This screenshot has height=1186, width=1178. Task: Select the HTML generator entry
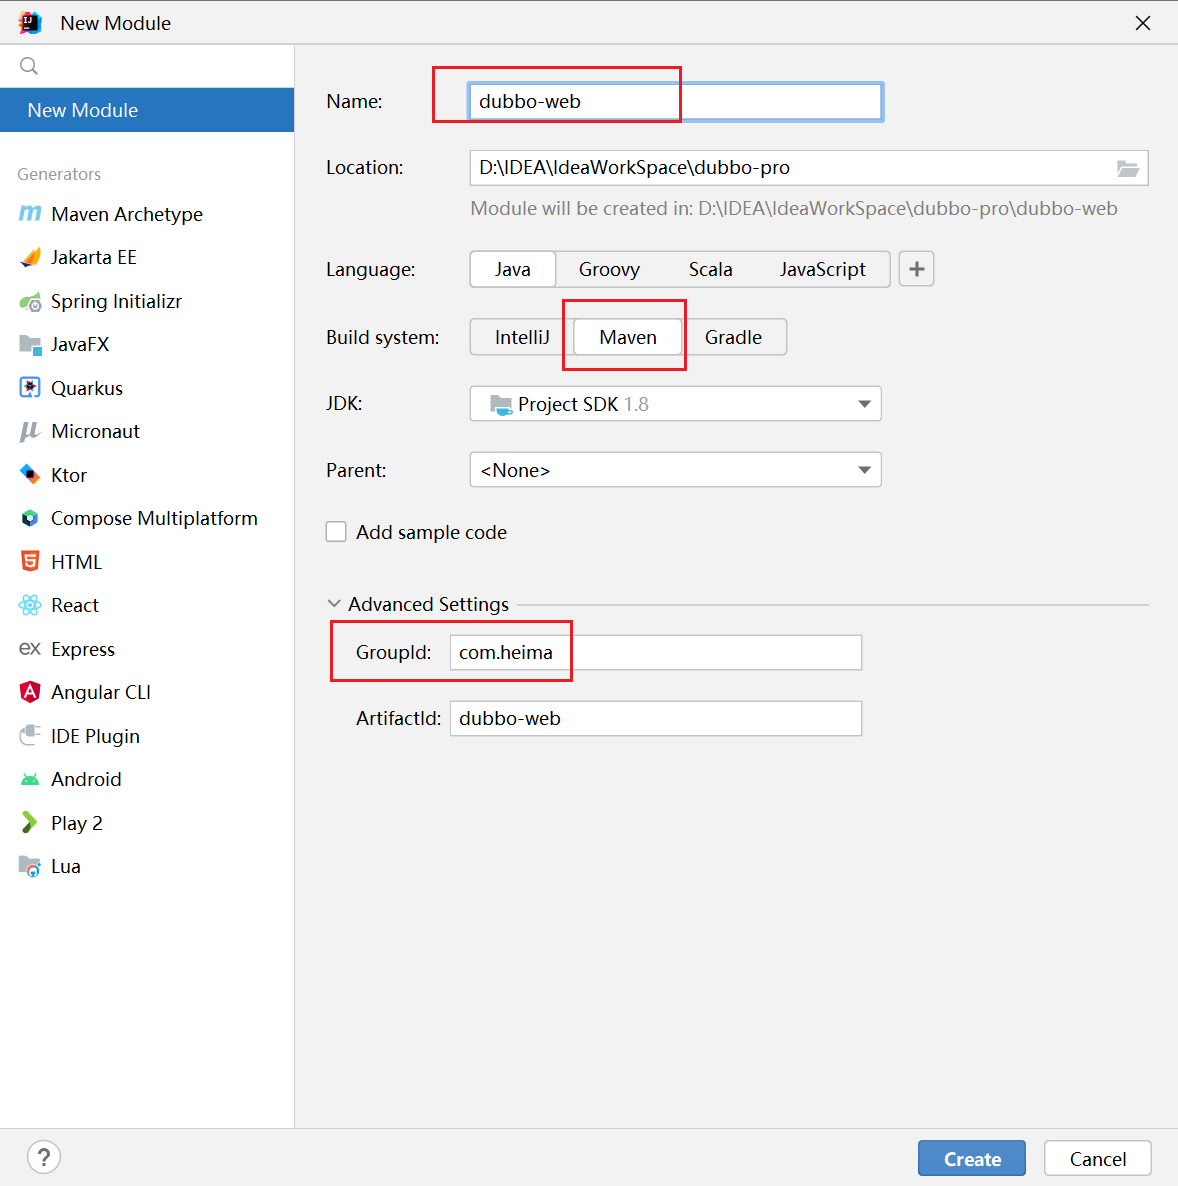[x=147, y=562]
